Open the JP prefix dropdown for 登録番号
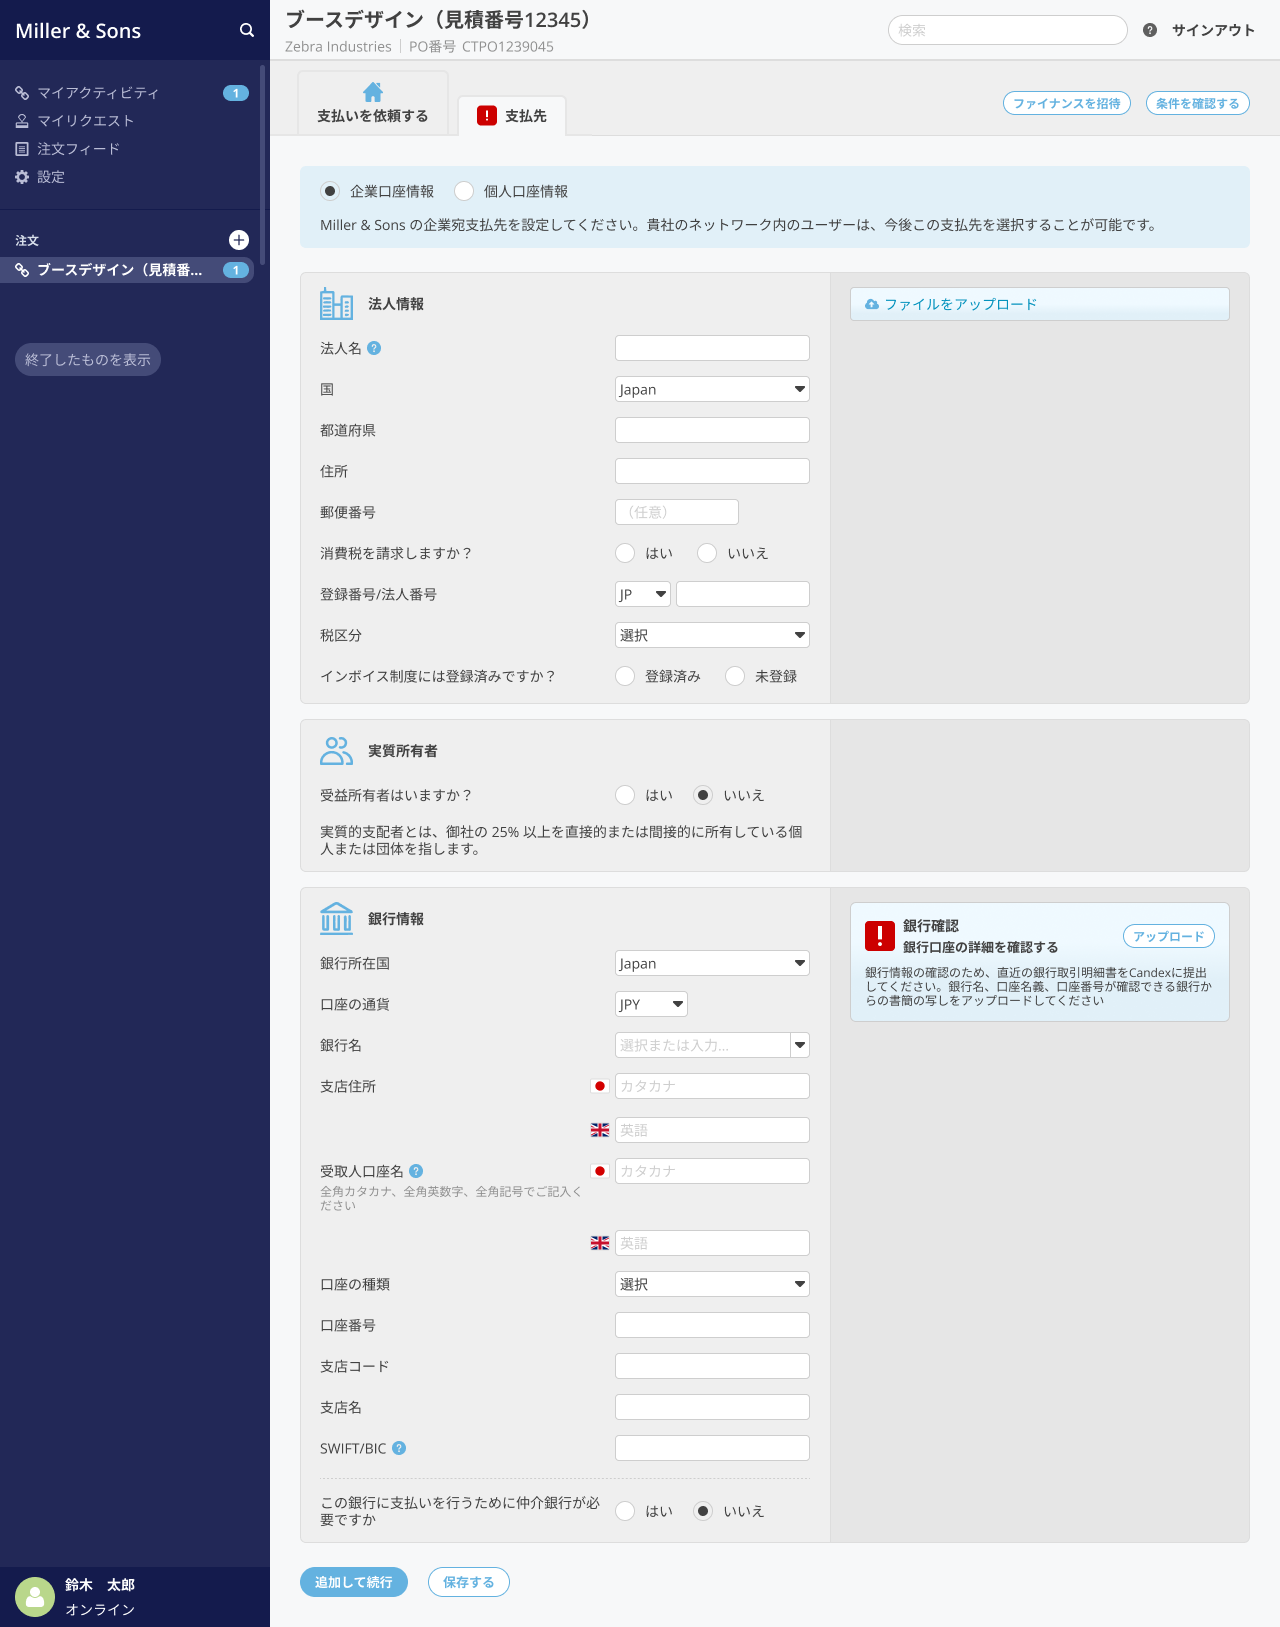This screenshot has width=1280, height=1627. coord(643,594)
